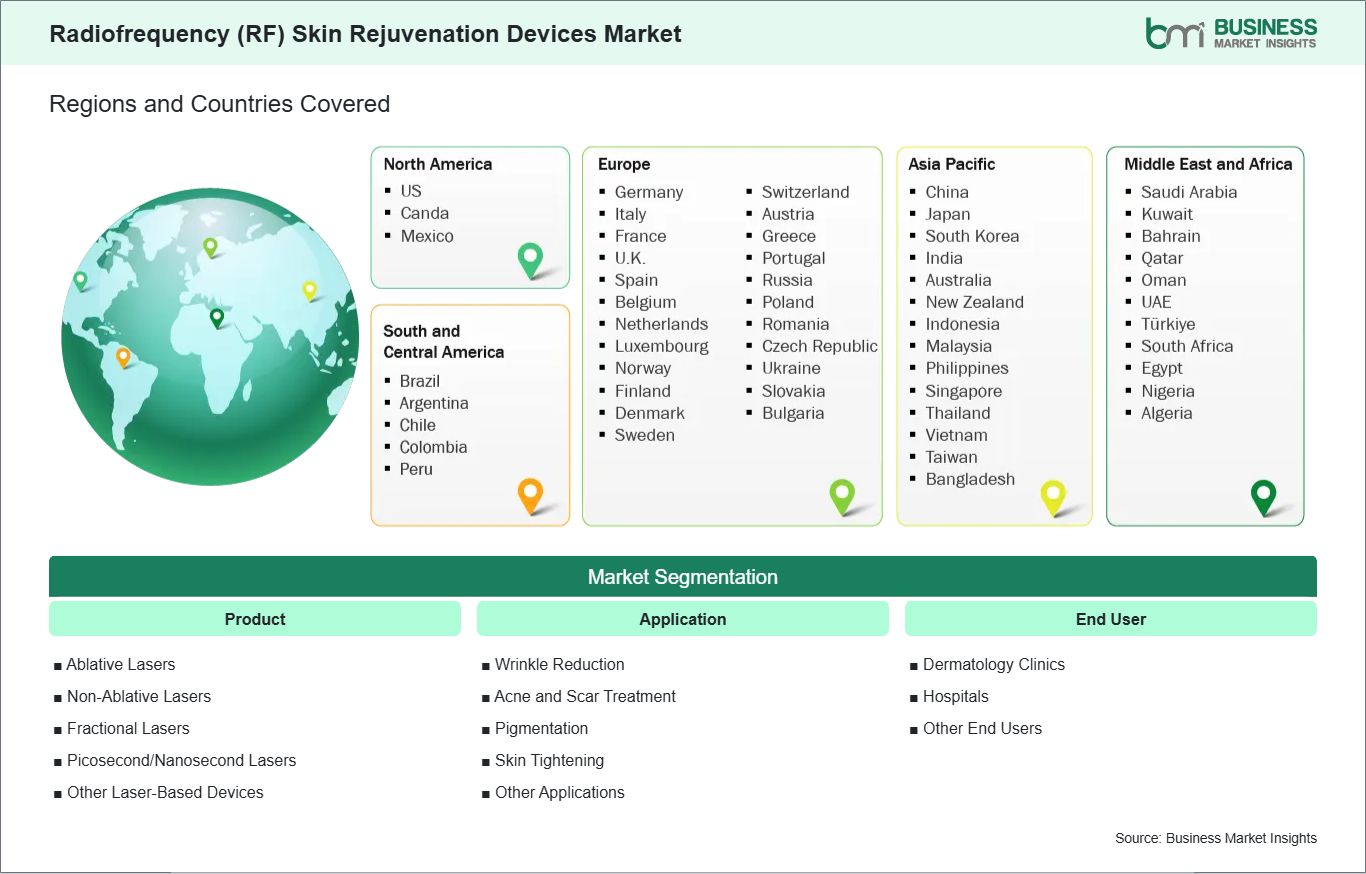Click 'Bulgaria' in Europe list

(x=793, y=413)
